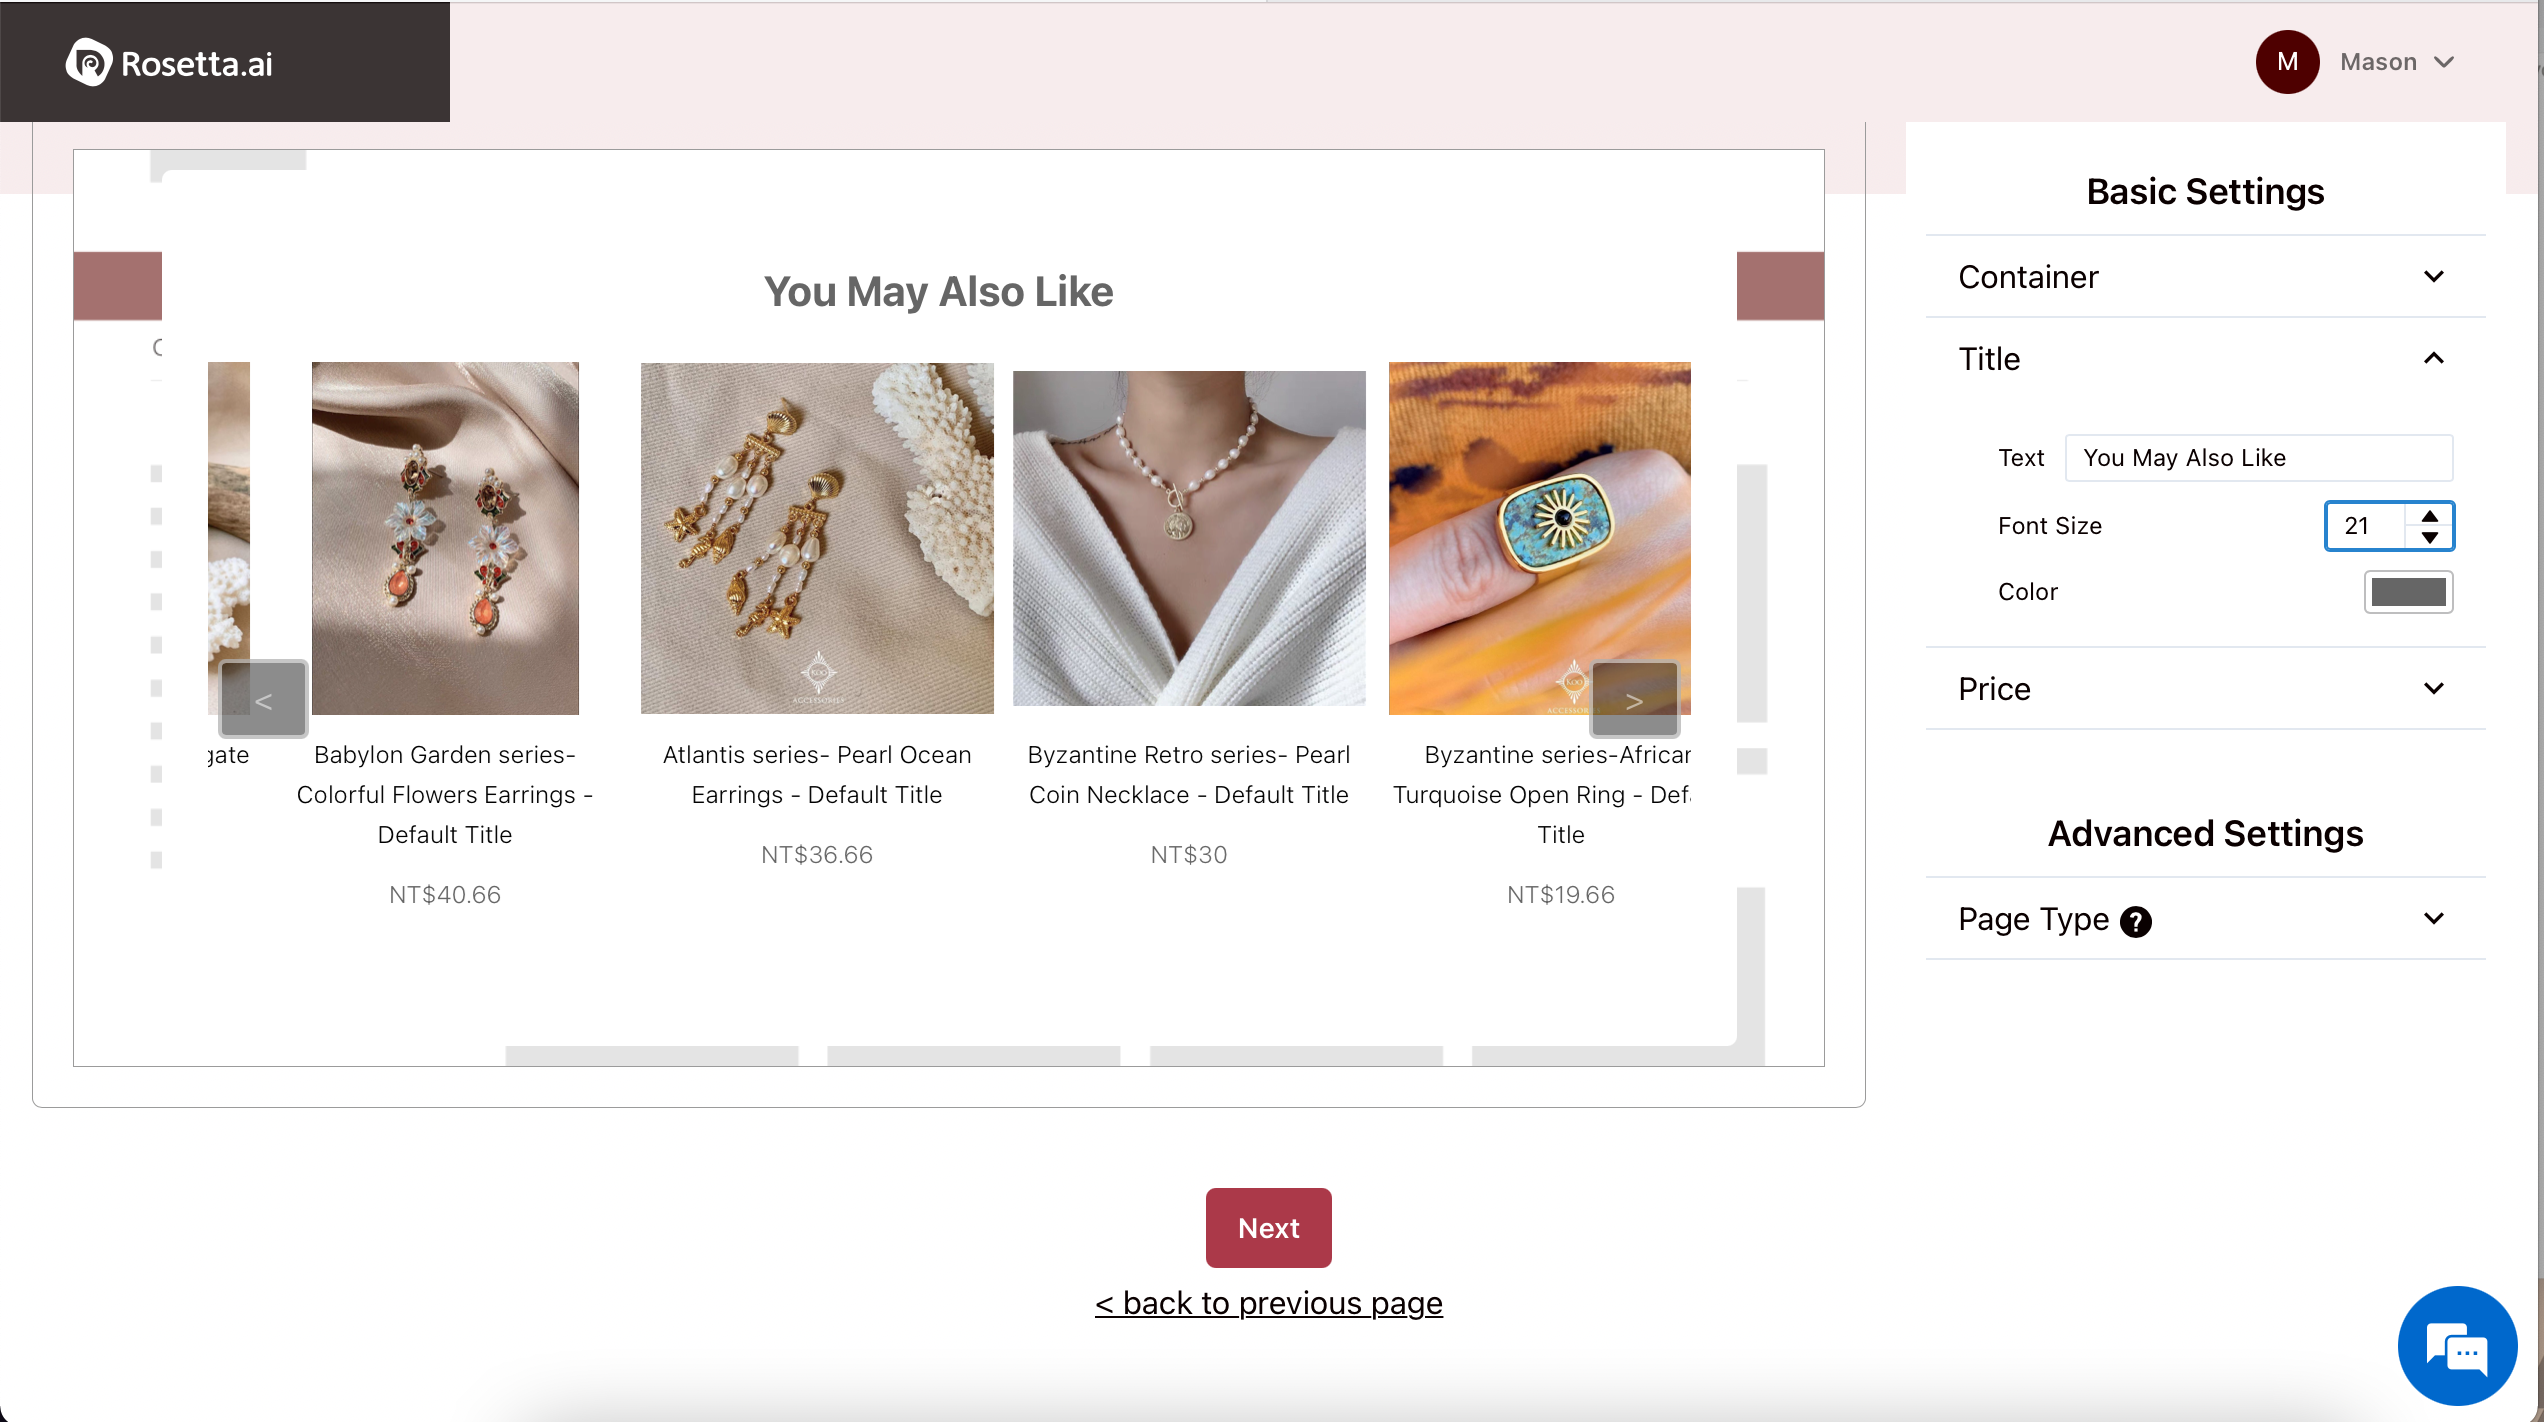
Task: Expand the Page Type advanced section
Action: [2433, 919]
